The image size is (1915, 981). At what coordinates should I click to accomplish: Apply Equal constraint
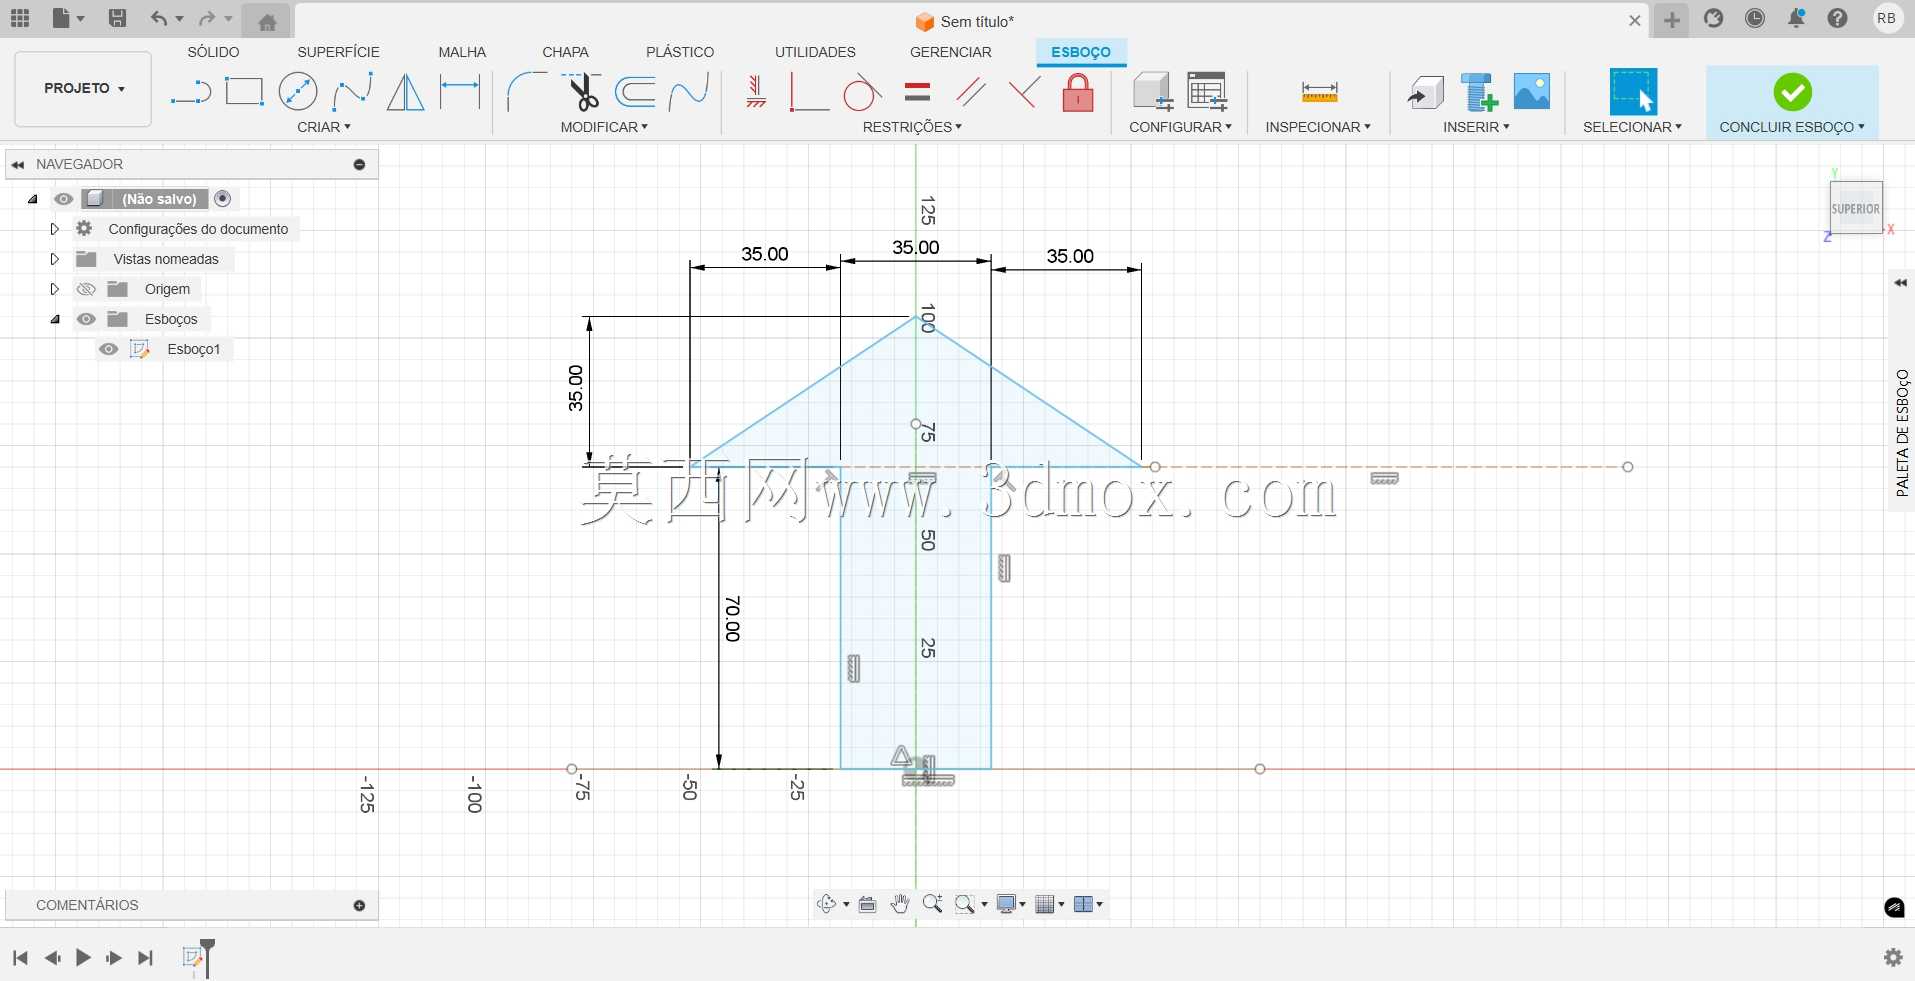[917, 92]
